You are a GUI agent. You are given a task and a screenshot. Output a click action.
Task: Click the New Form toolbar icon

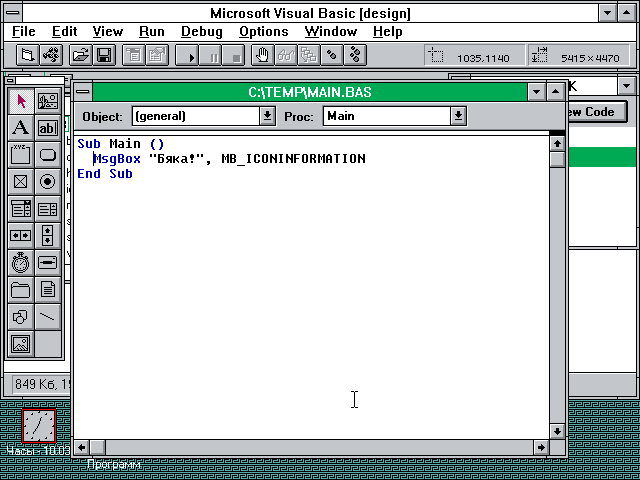coord(27,55)
